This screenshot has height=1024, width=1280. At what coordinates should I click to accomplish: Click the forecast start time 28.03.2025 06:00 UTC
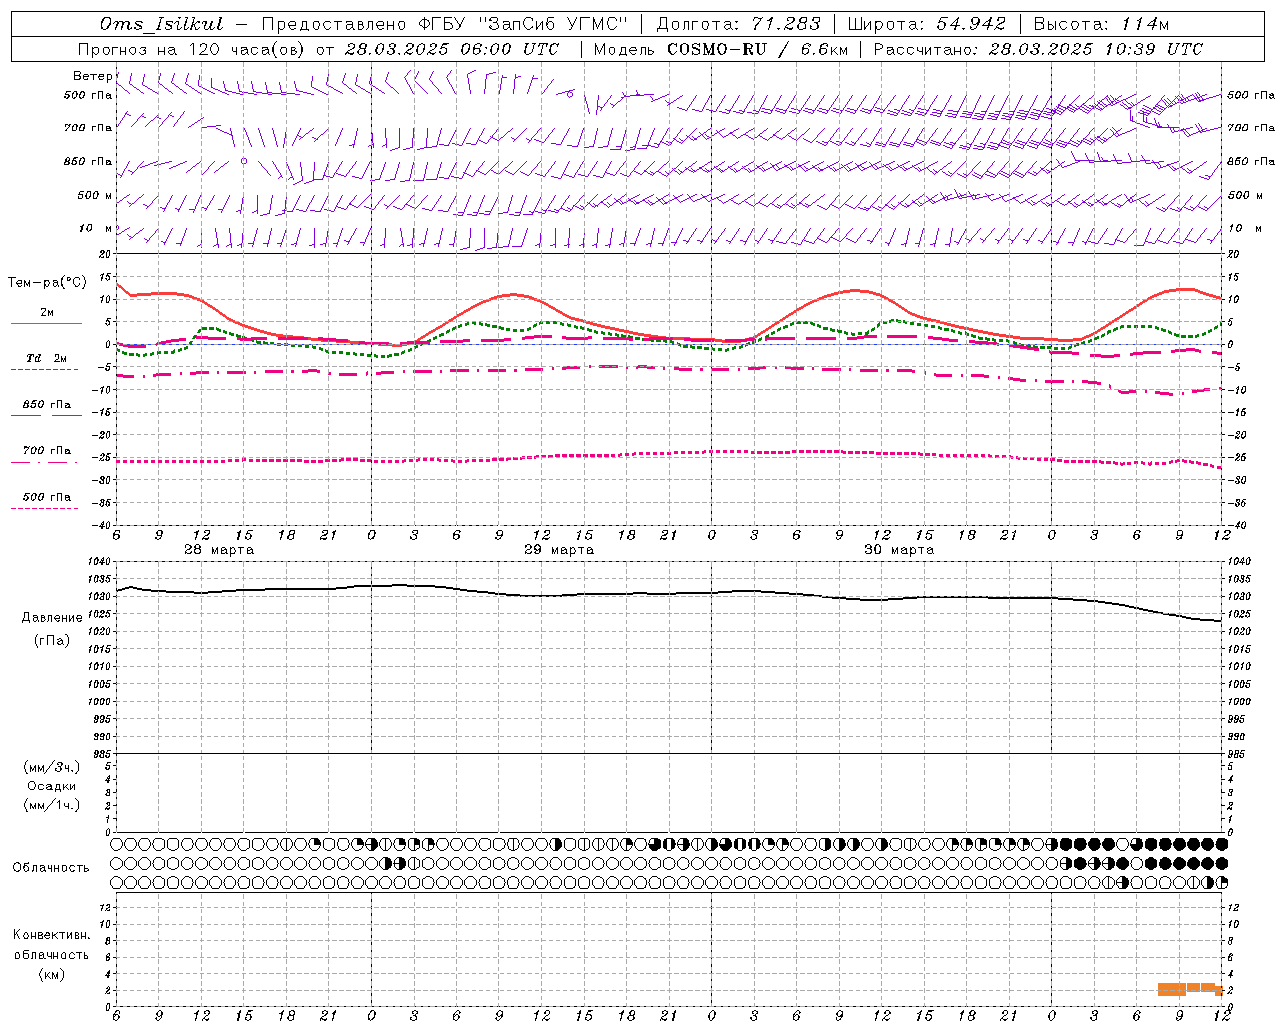pos(451,49)
